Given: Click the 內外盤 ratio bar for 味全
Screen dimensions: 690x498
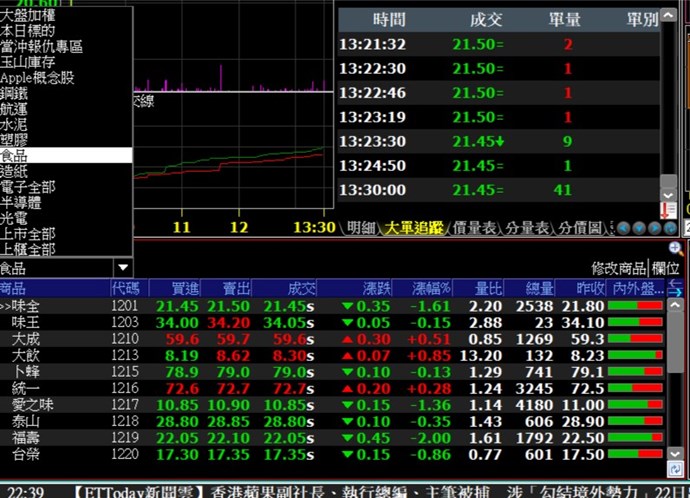Looking at the screenshot, I should [x=638, y=306].
